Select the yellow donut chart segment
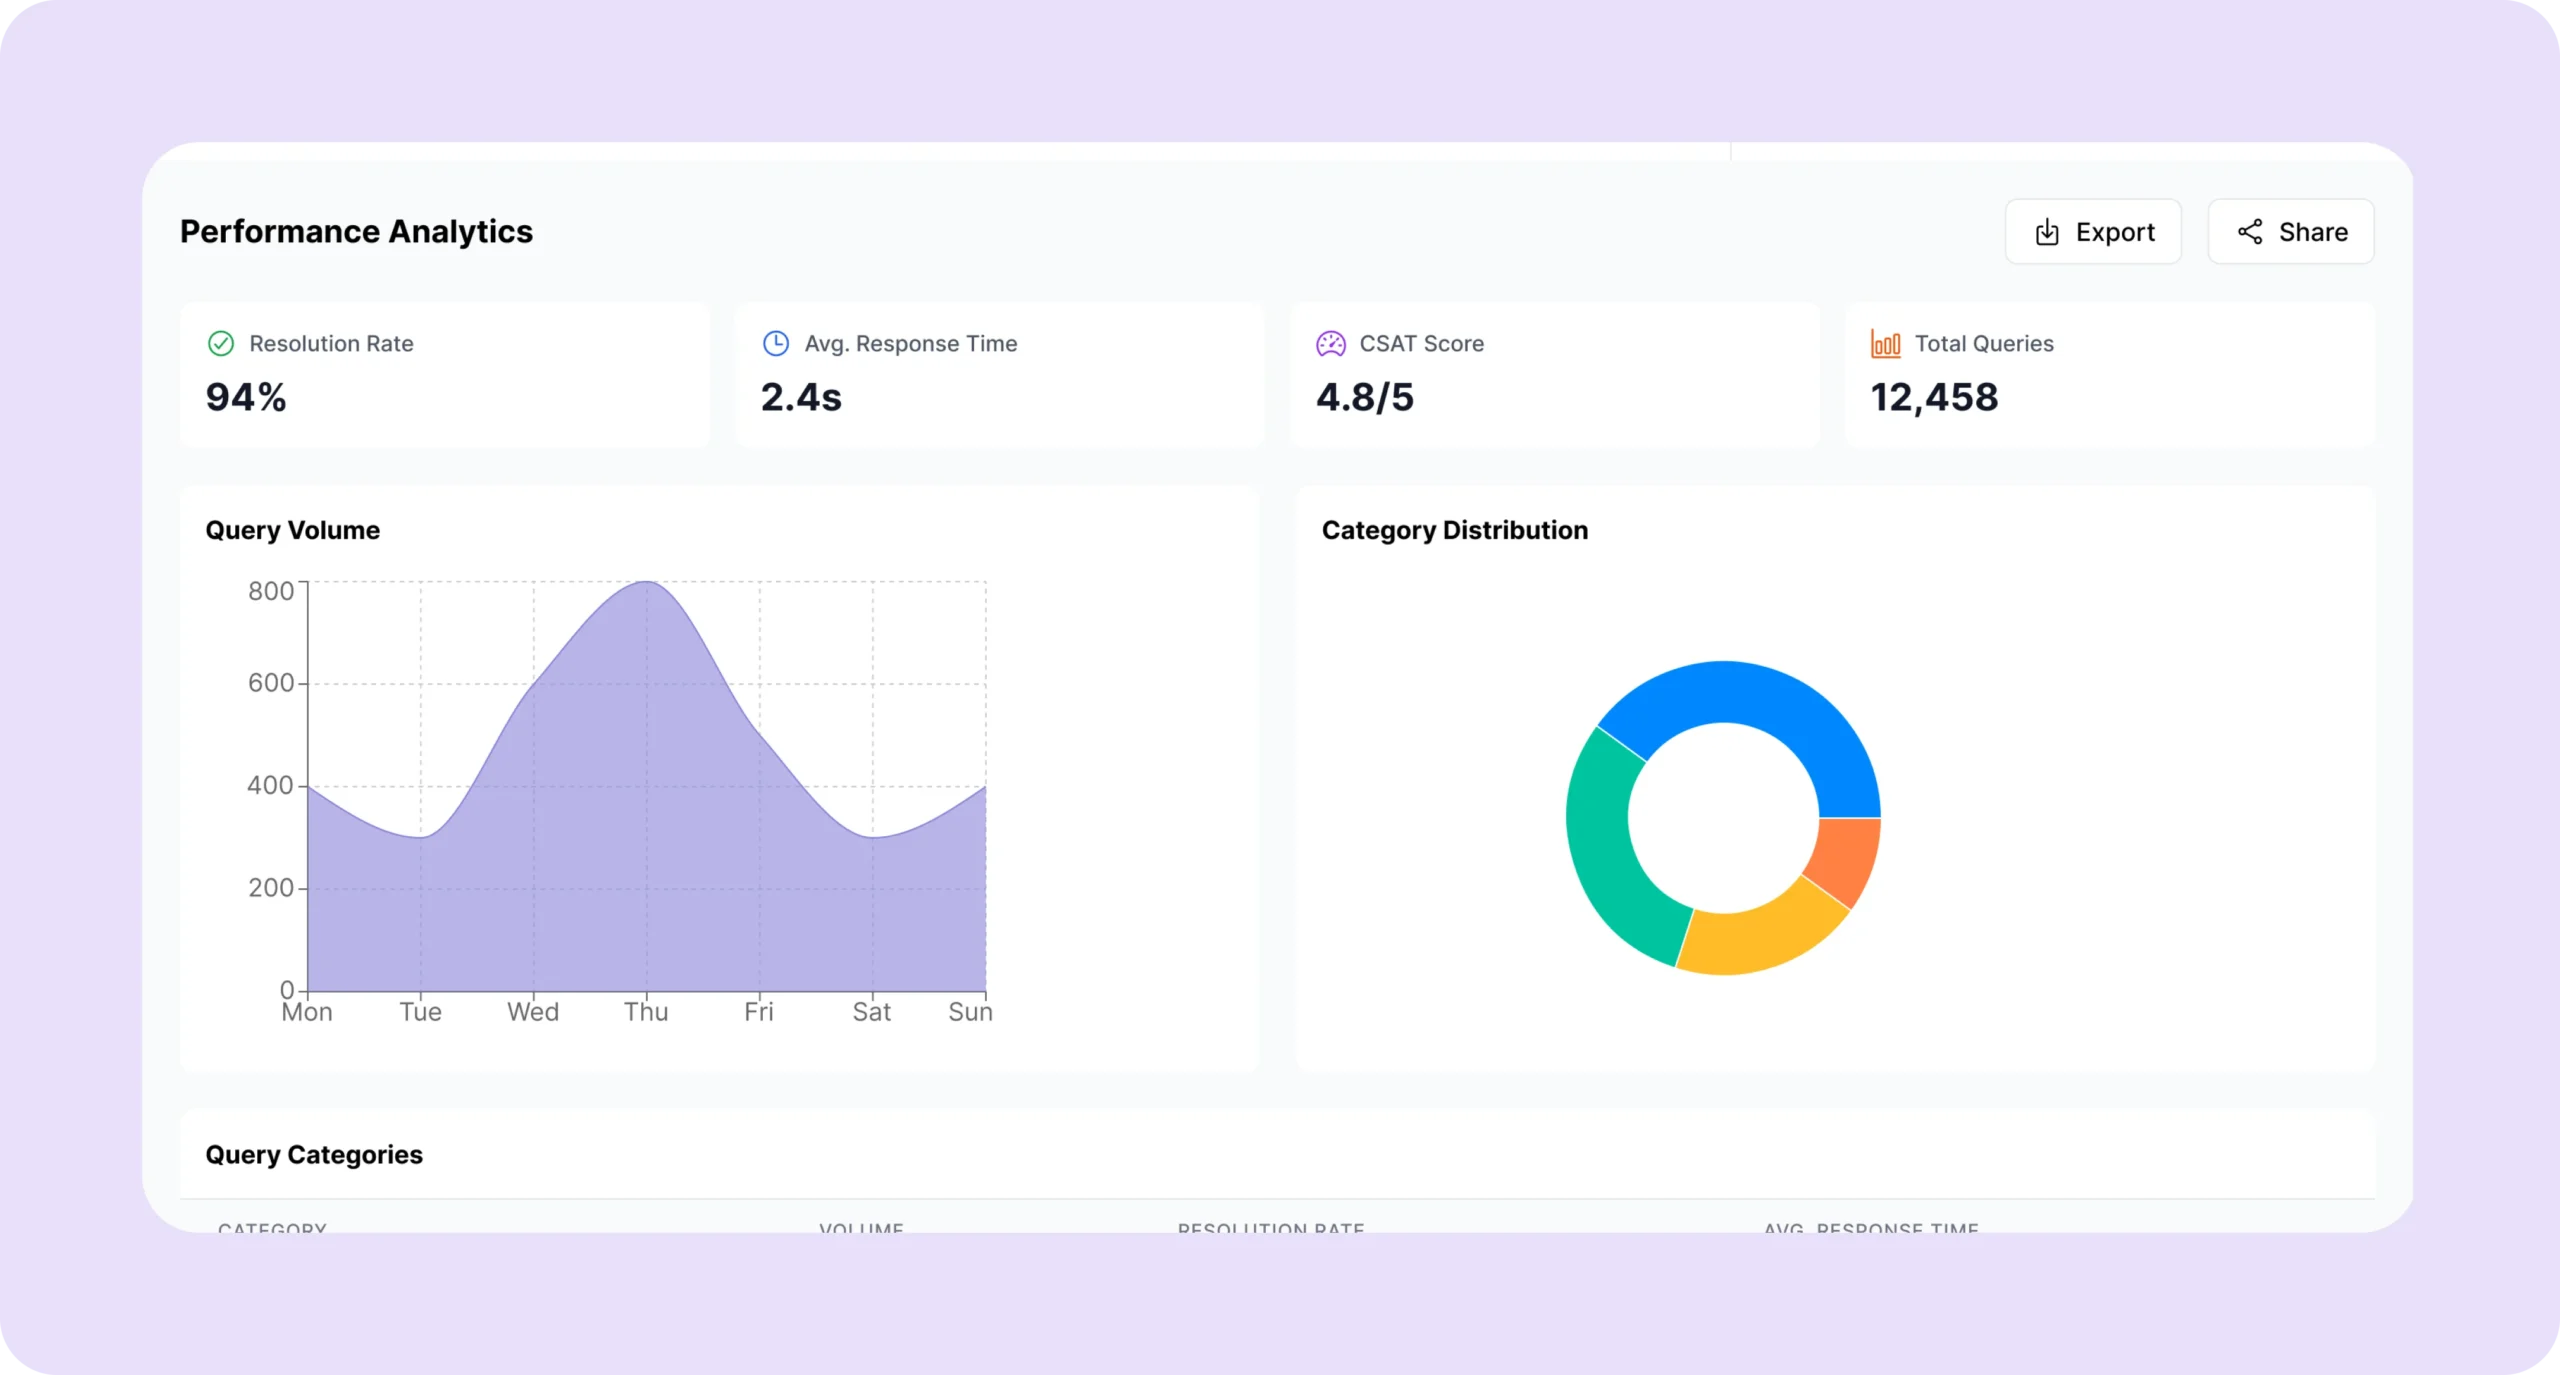 coord(1760,938)
